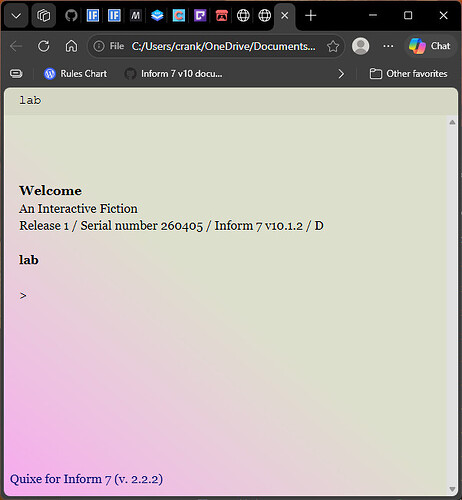Screen dimensions: 462x500
Task: Switch to the first IF tab
Action: 93,15
